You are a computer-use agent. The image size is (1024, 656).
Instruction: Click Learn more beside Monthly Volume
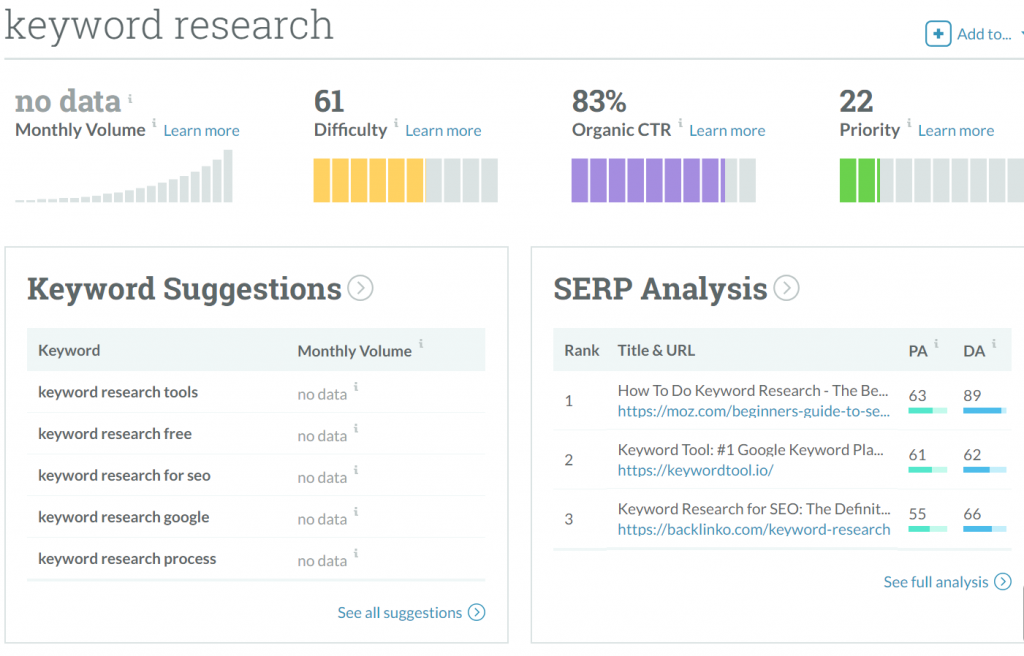click(201, 131)
